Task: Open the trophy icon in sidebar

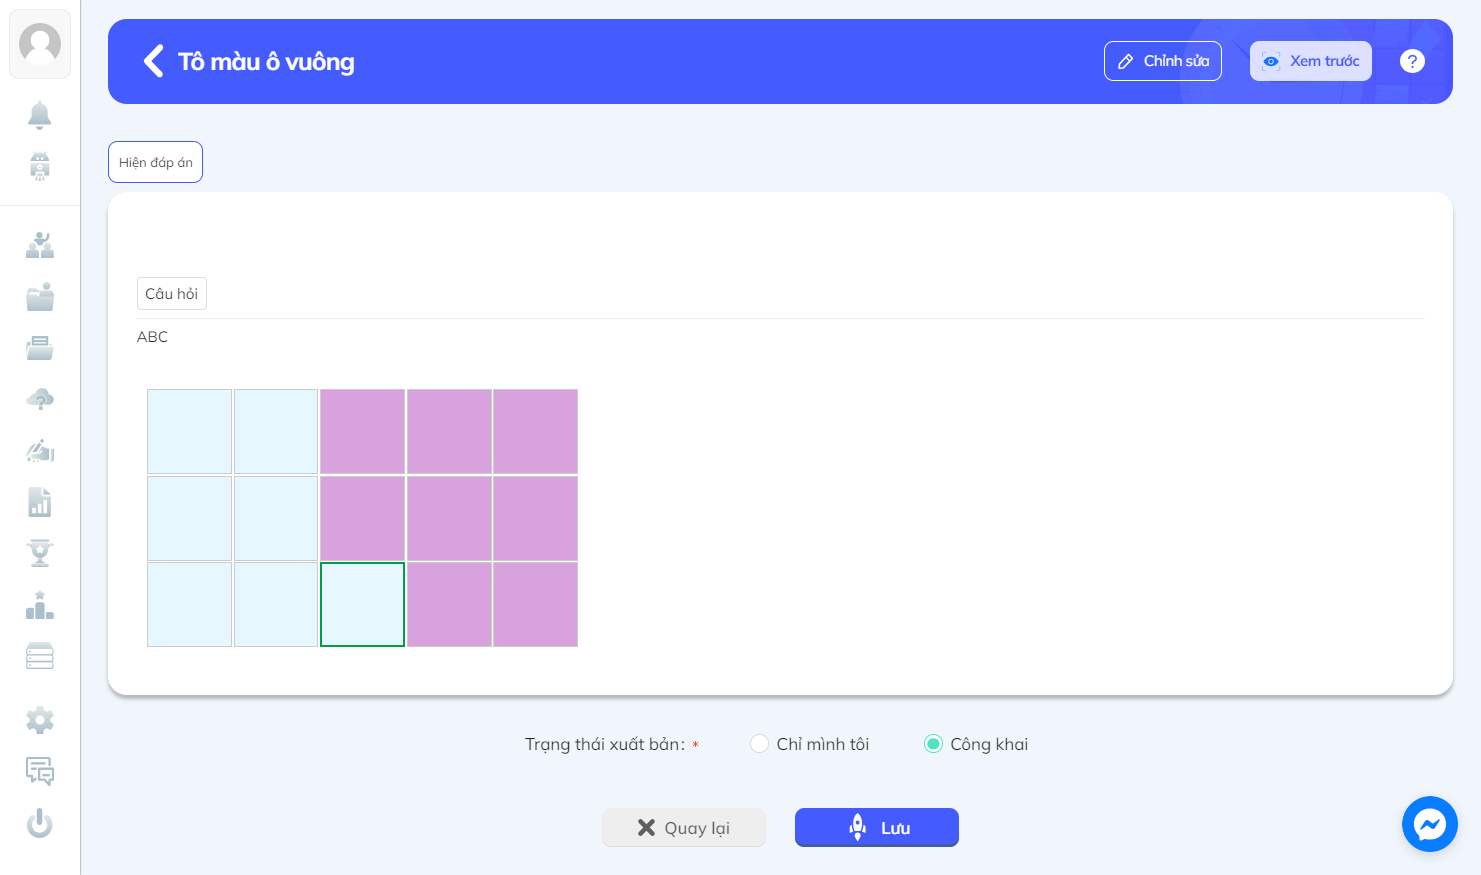Action: (40, 553)
